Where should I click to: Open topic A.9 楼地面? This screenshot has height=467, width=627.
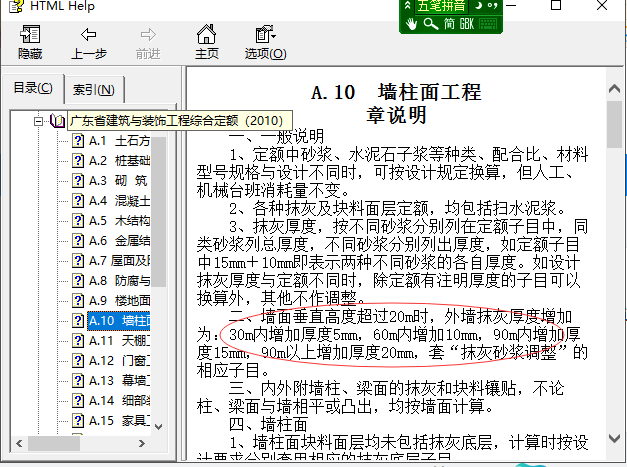click(x=119, y=301)
